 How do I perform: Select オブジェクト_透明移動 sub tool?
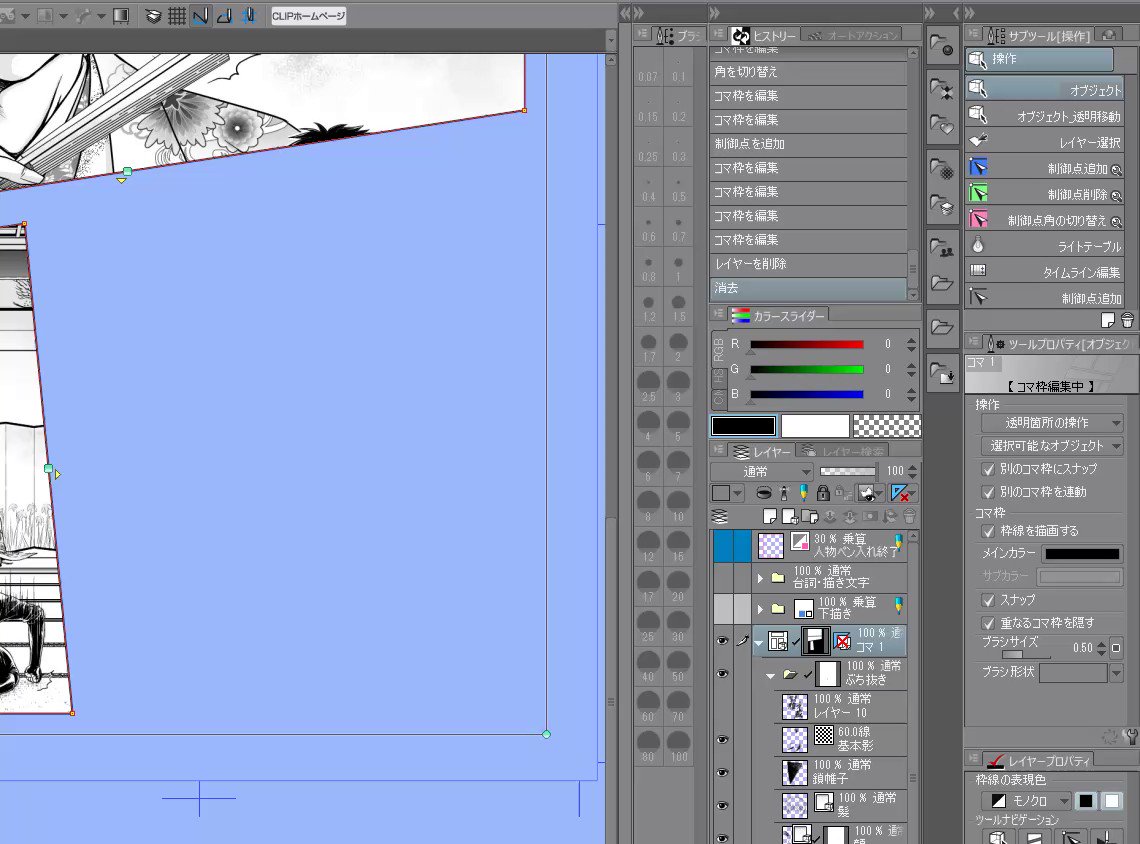(x=1045, y=116)
